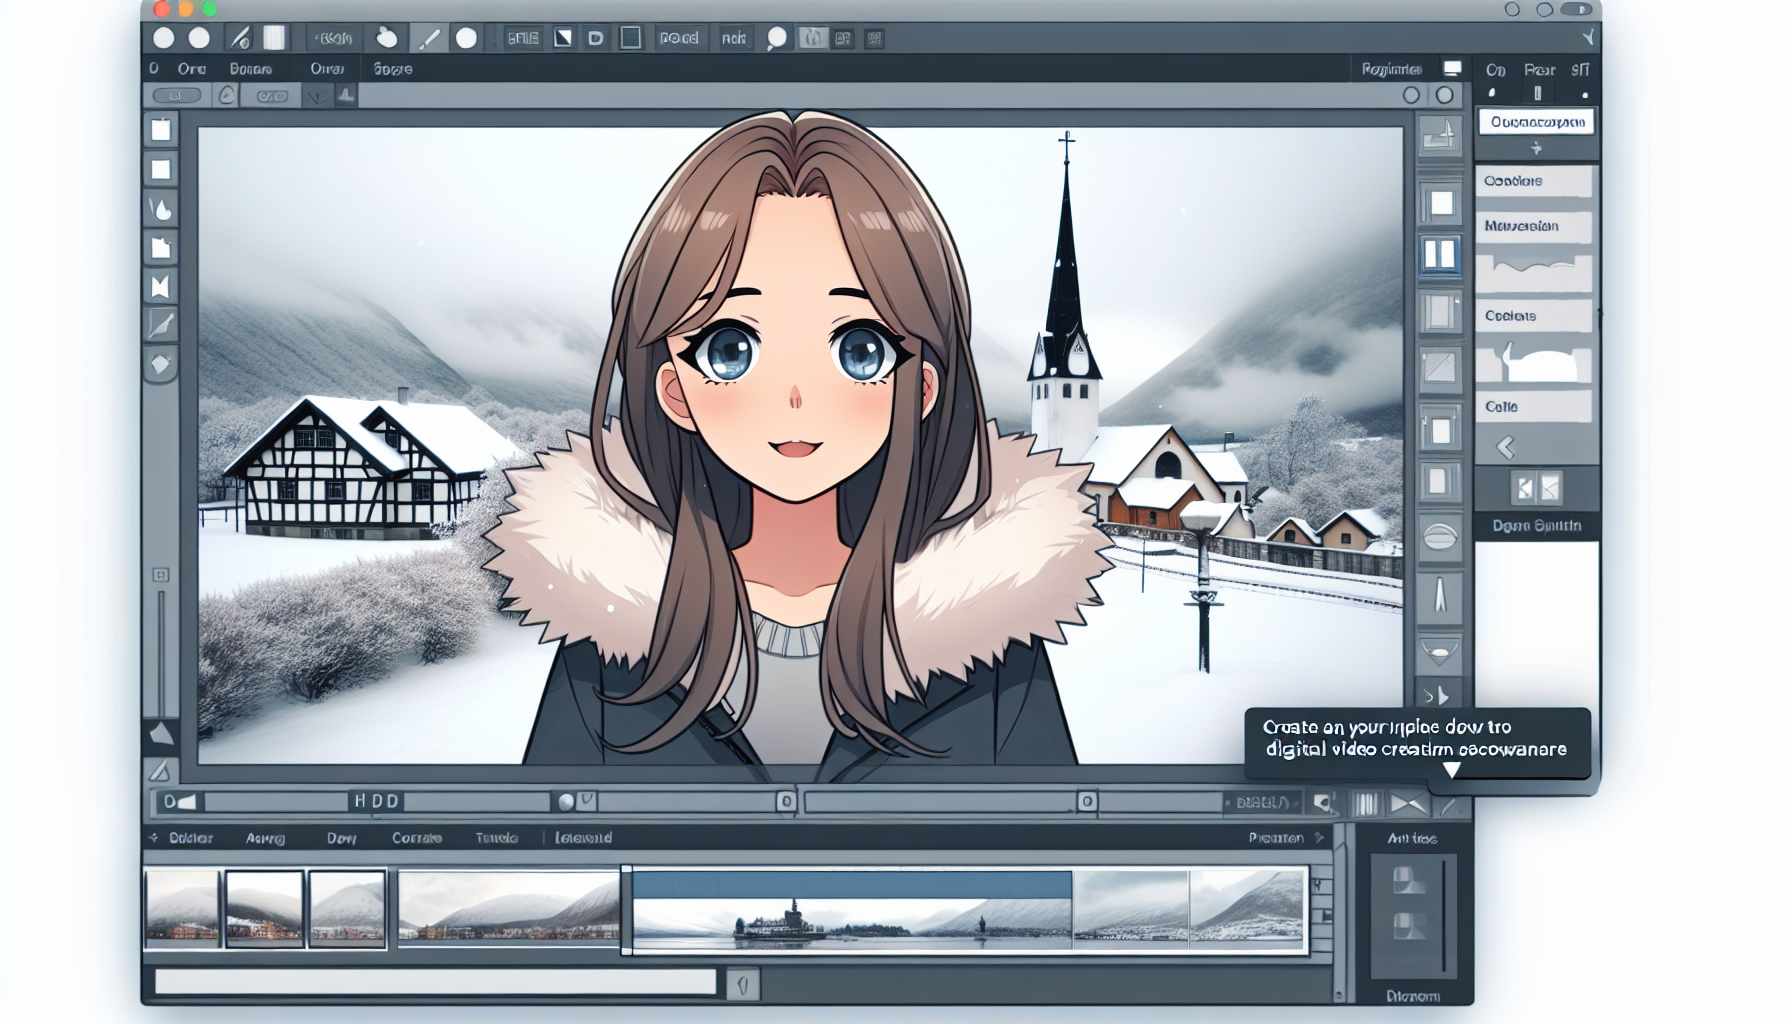Screen dimensions: 1792x1024
Task: Collapse panel with the left chevron arrow
Action: pyautogui.click(x=1506, y=447)
